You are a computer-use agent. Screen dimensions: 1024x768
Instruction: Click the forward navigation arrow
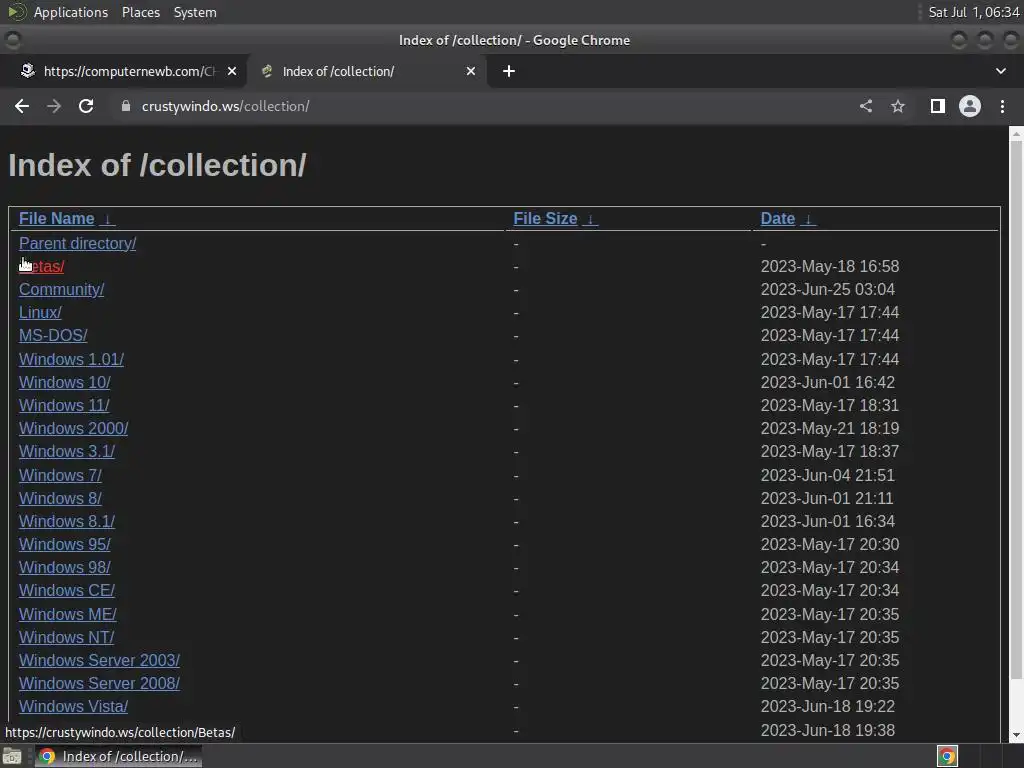[x=54, y=106]
